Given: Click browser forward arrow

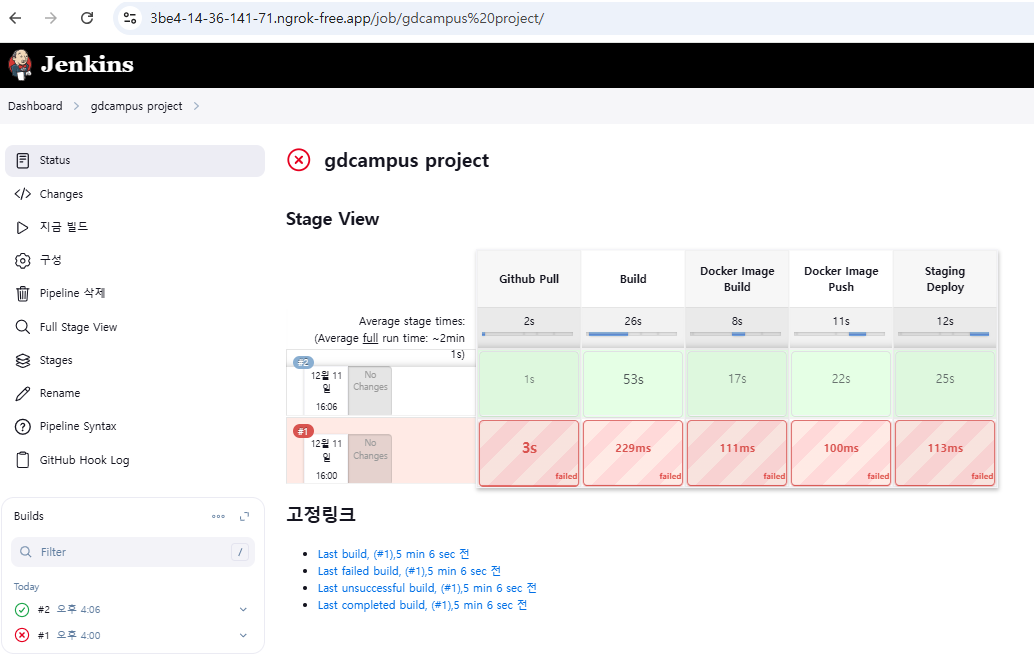Looking at the screenshot, I should pos(51,18).
